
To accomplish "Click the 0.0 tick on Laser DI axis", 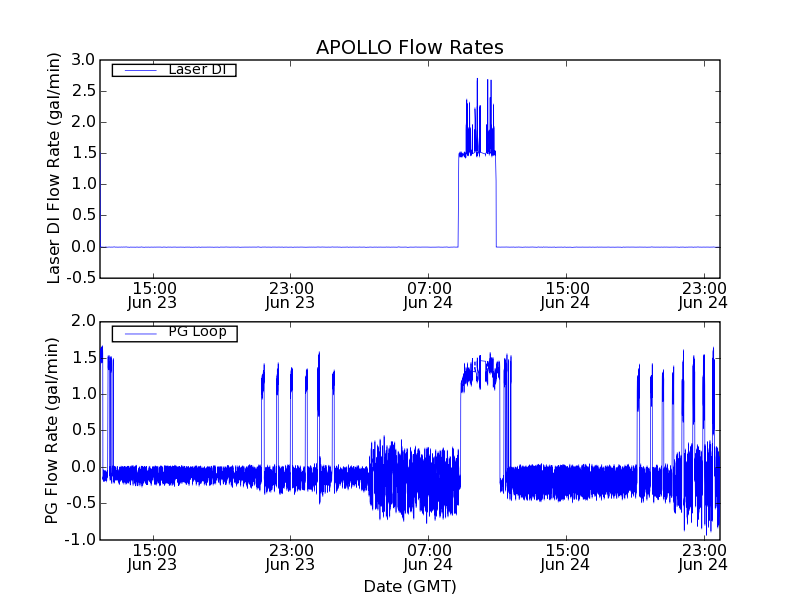I will tap(83, 247).
